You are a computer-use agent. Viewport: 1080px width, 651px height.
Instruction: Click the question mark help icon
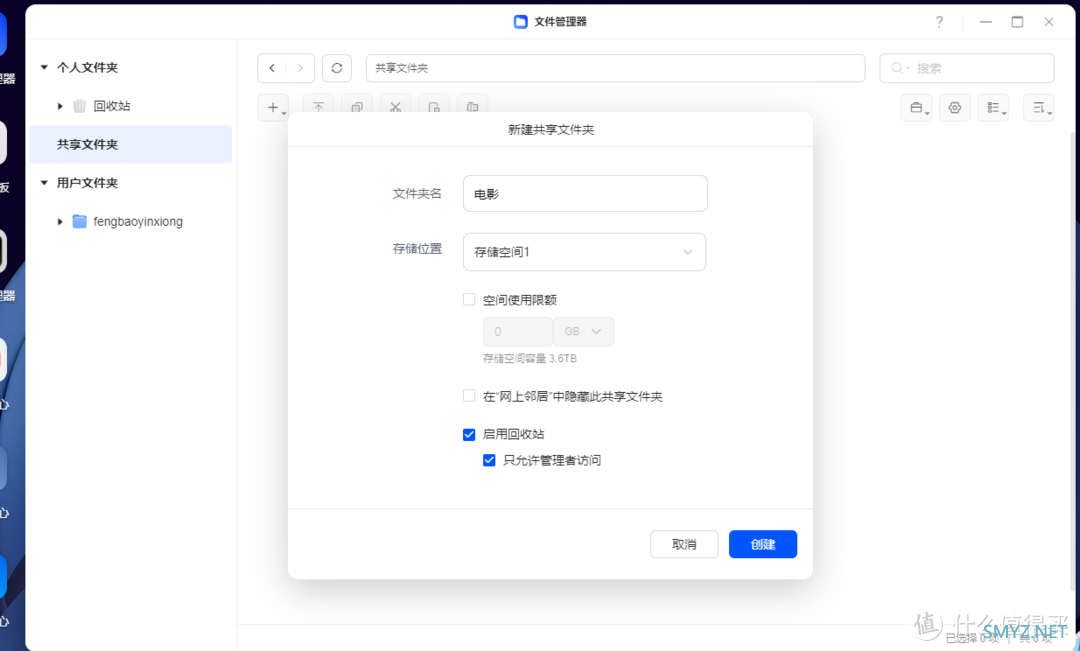click(939, 22)
